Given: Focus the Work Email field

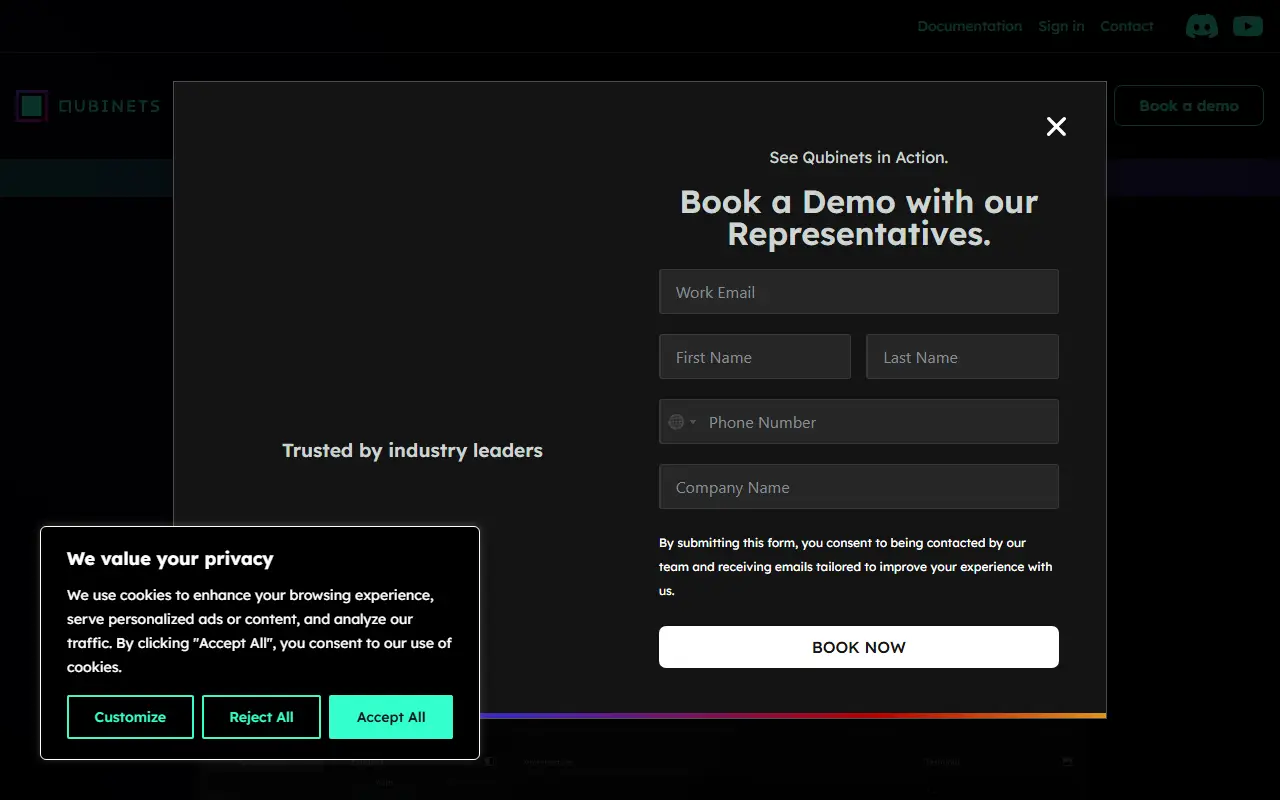Looking at the screenshot, I should (859, 292).
